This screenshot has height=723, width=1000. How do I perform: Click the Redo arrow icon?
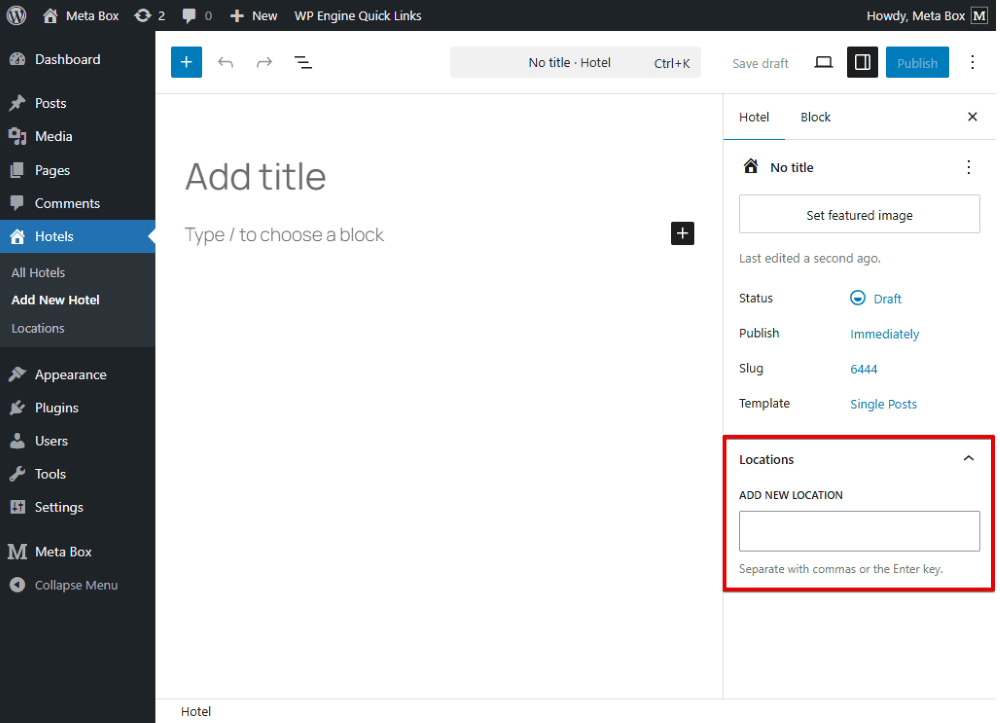(264, 62)
